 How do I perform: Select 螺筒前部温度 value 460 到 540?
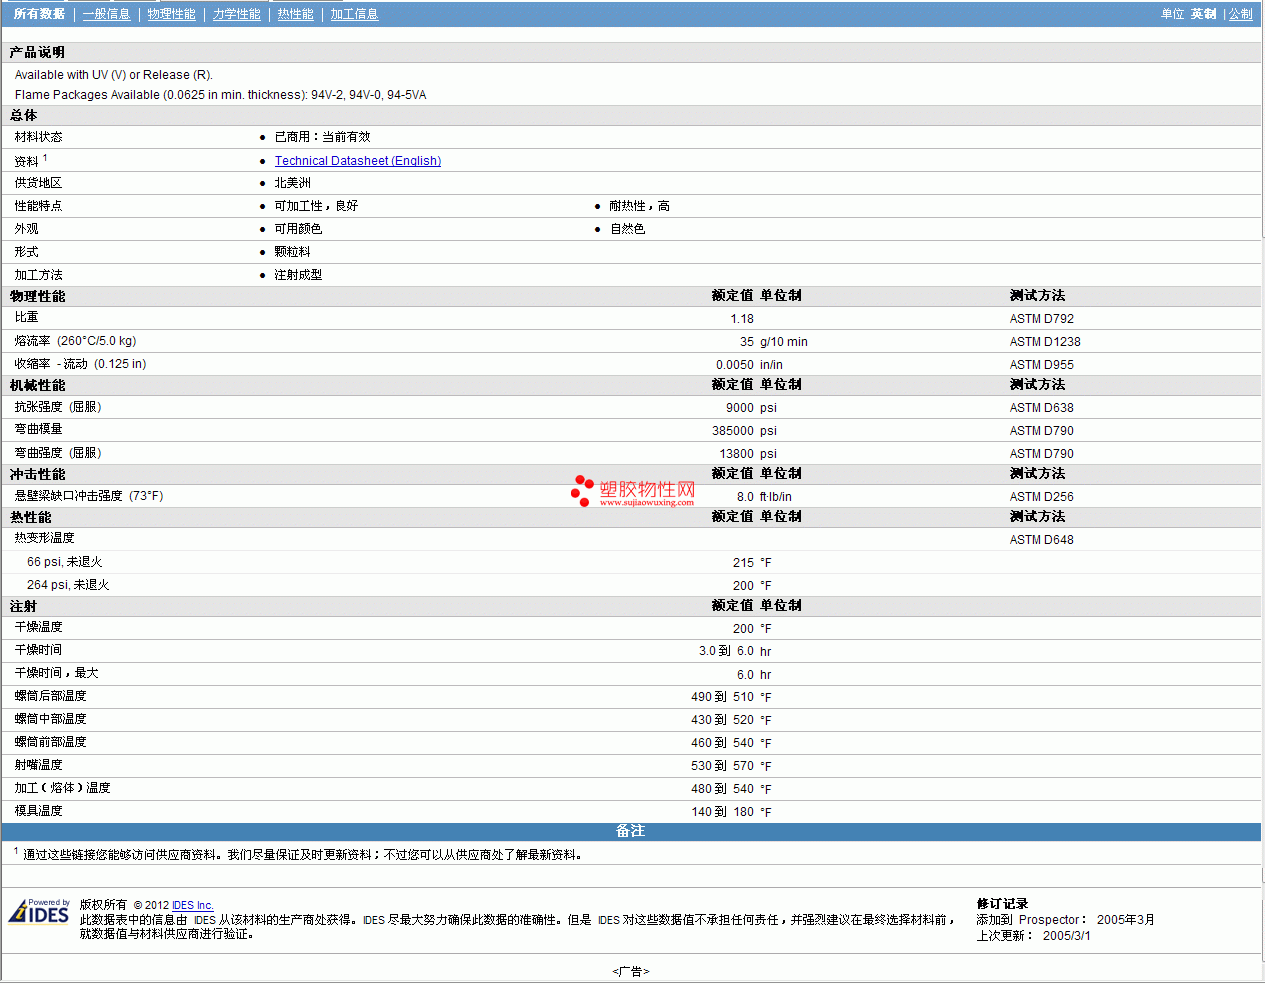pyautogui.click(x=722, y=743)
